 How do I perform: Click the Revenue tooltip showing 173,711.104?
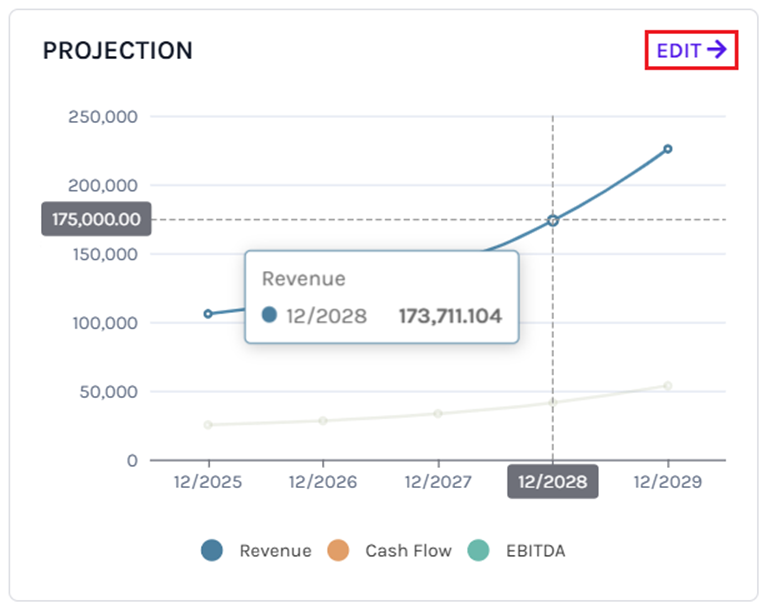382,297
